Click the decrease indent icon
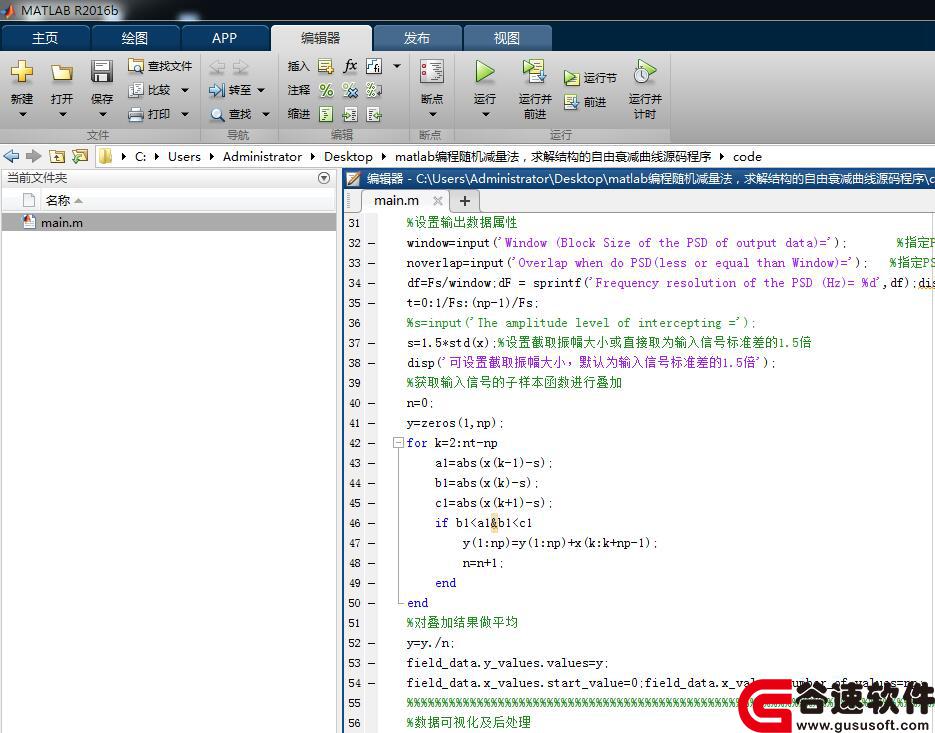 point(374,114)
